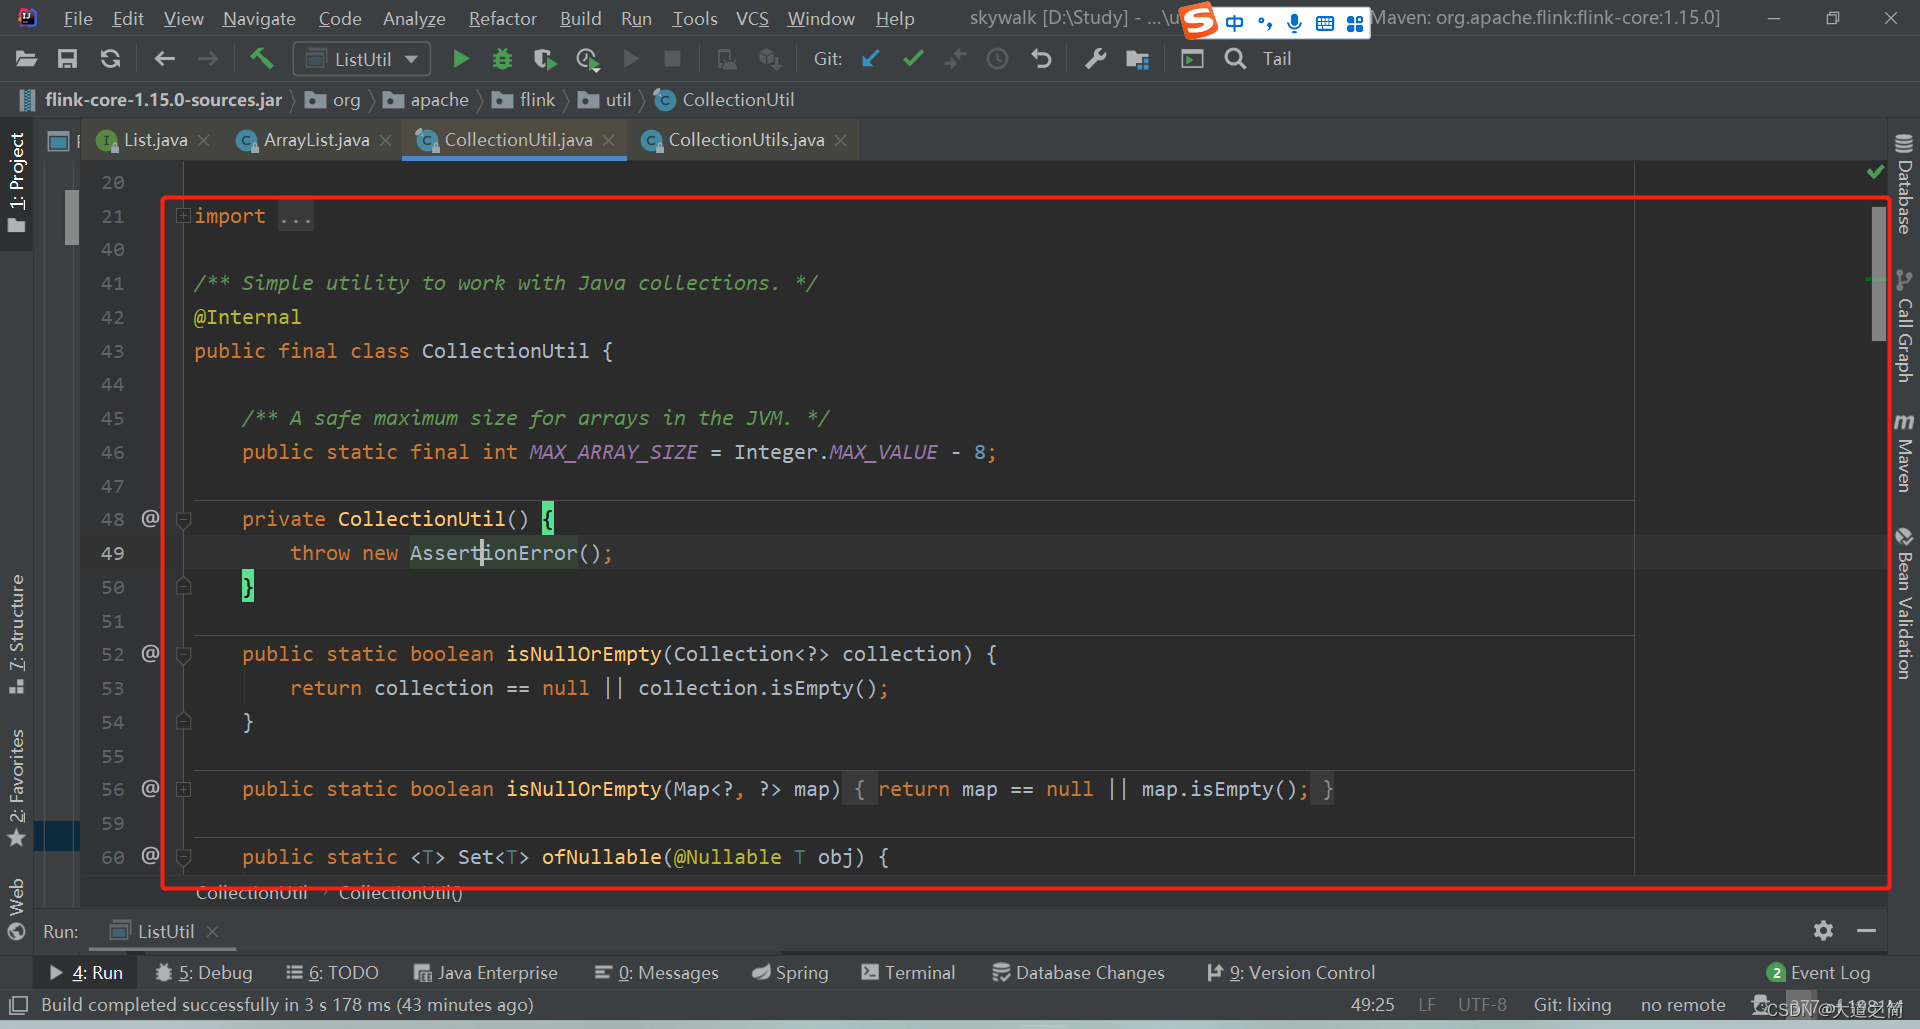The height and width of the screenshot is (1029, 1920).
Task: Click the Profile run icon
Action: [588, 59]
